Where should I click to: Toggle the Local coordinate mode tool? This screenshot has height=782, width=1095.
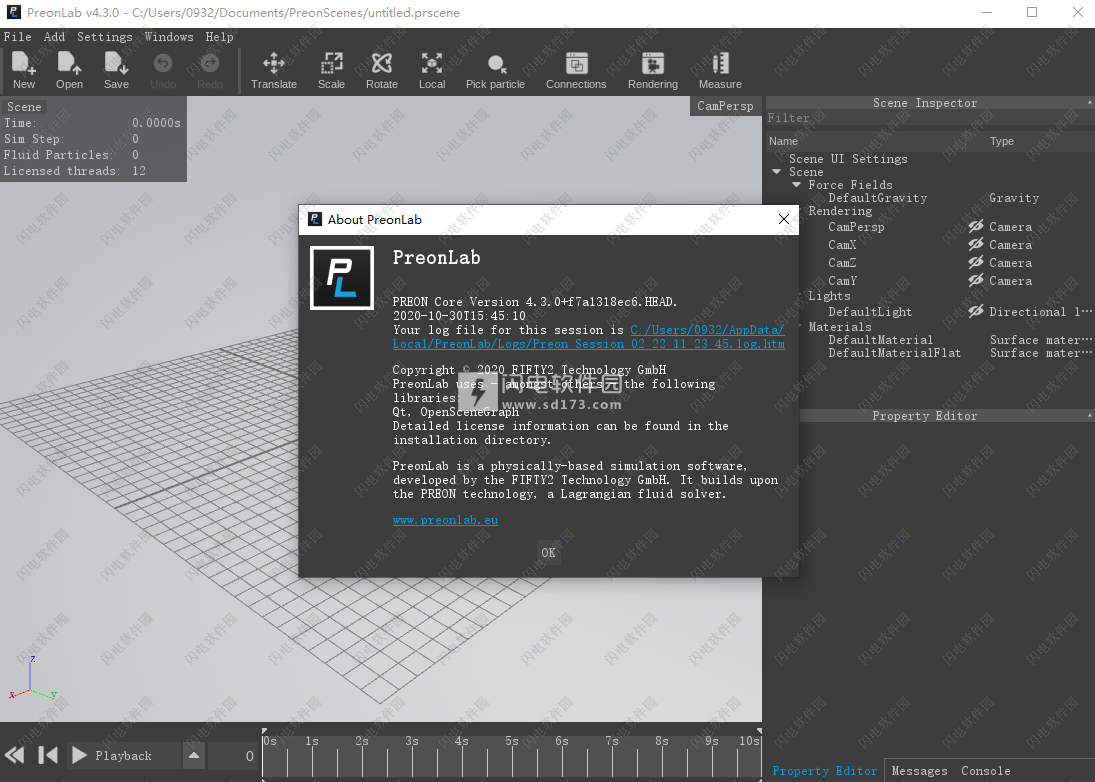(432, 71)
